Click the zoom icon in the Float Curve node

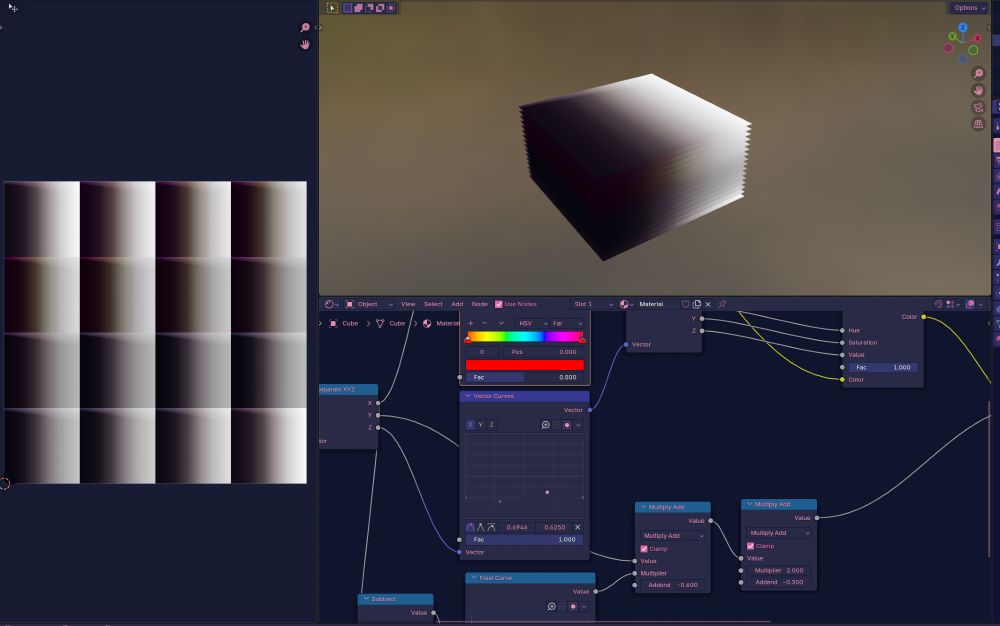(552, 606)
